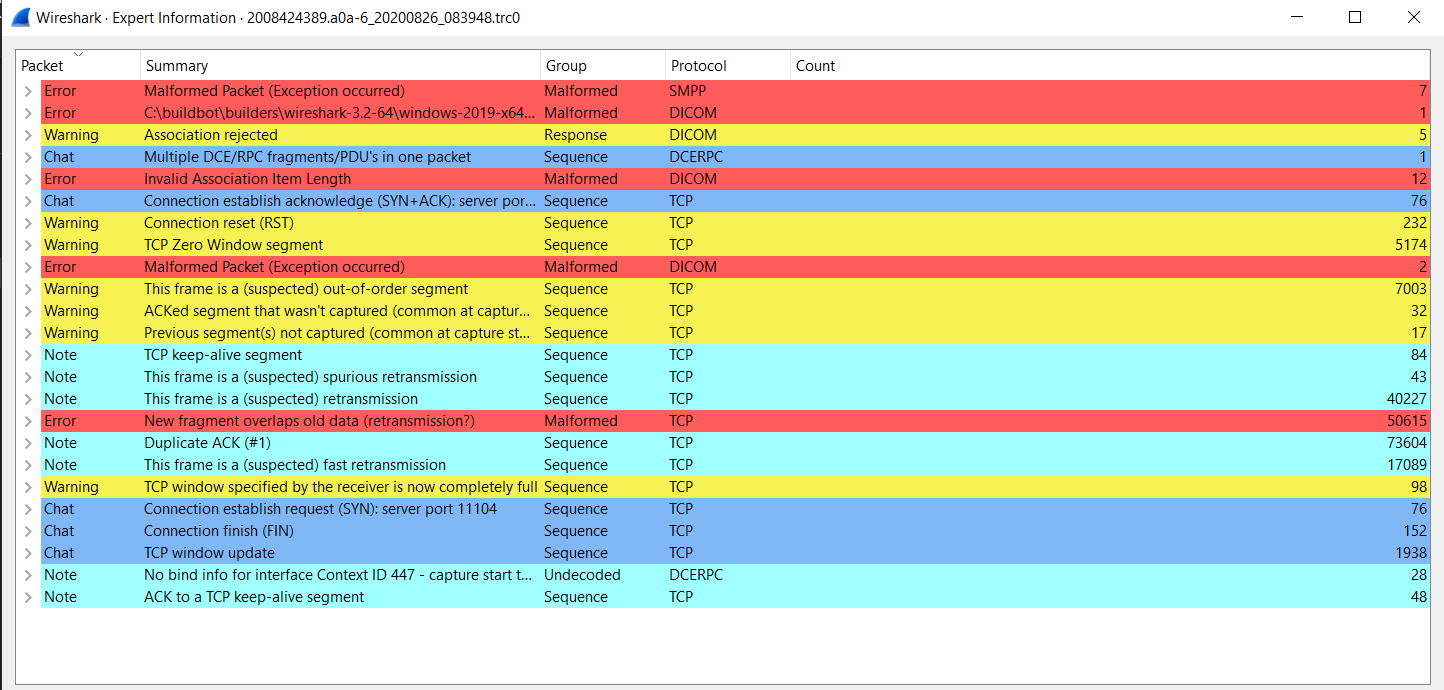Expand the "TCP window update" chat entry
The width and height of the screenshot is (1444, 690).
(27, 552)
